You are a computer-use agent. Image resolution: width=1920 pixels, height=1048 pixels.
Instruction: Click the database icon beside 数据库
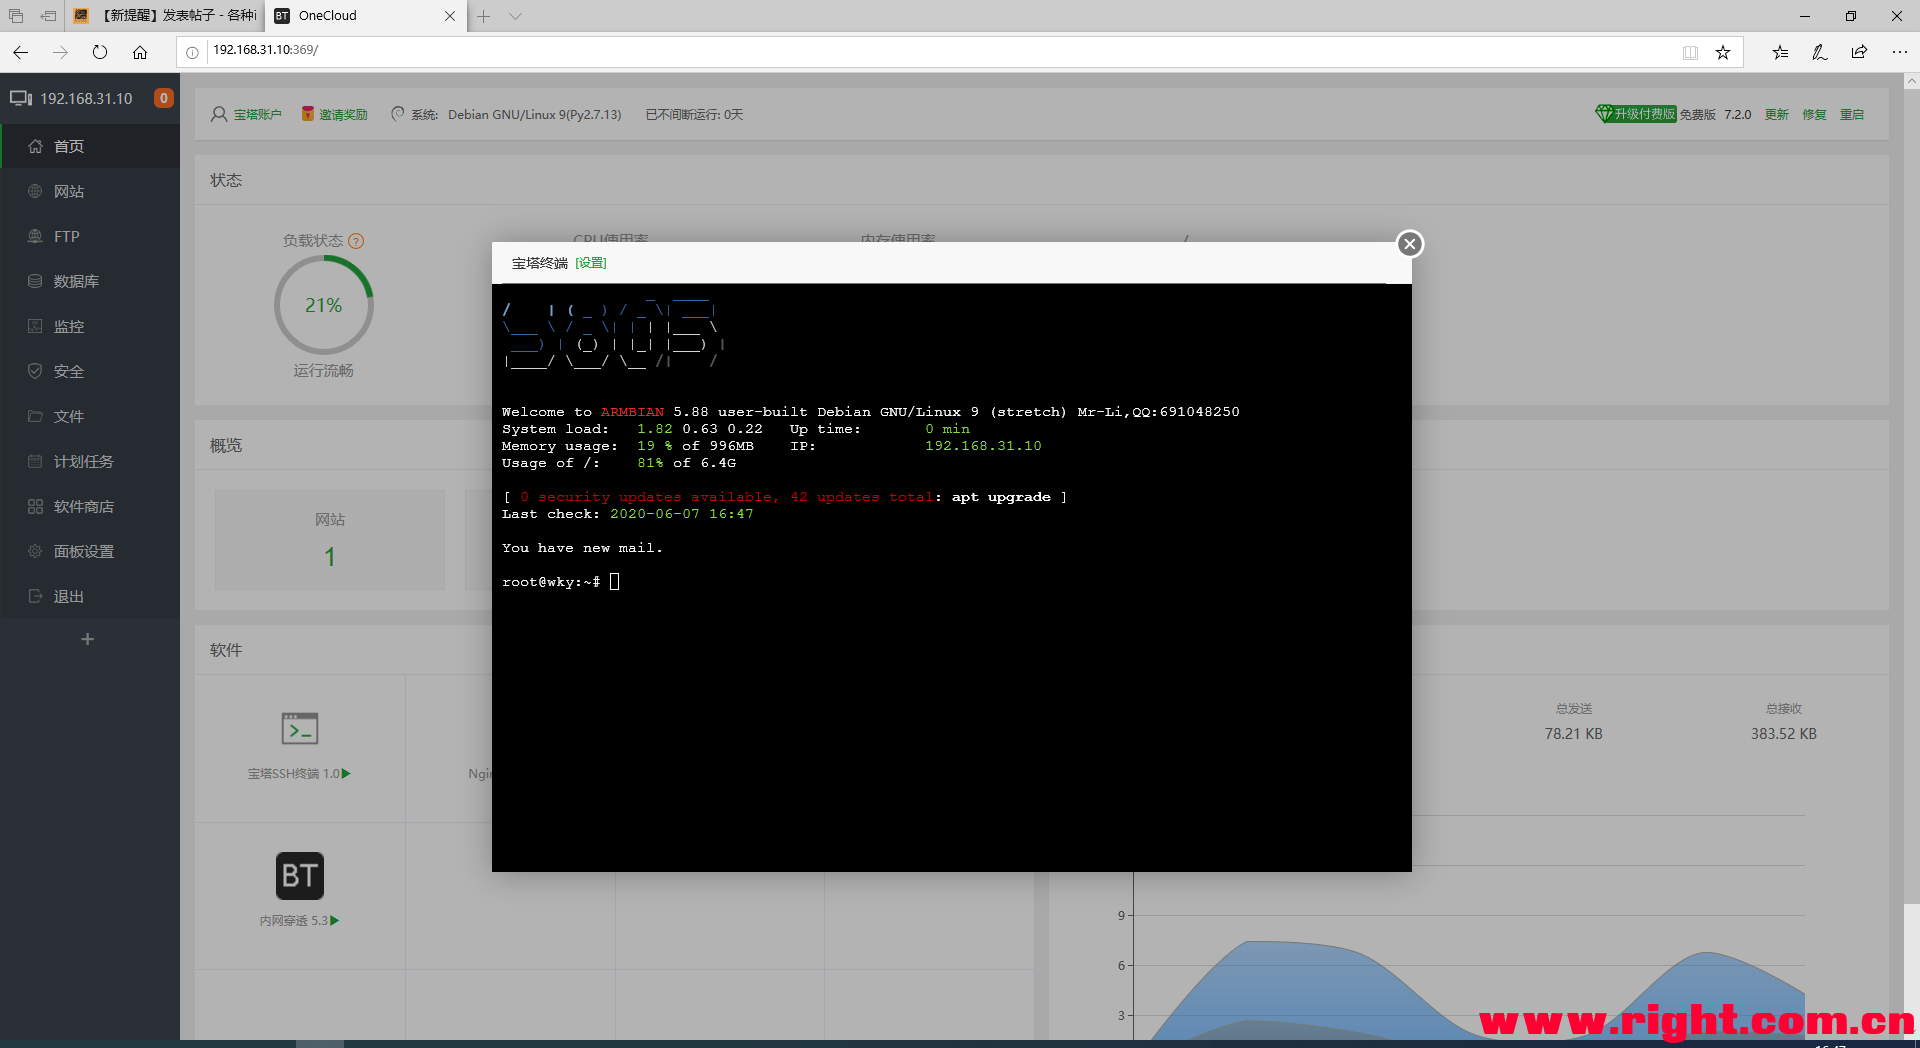tap(35, 281)
